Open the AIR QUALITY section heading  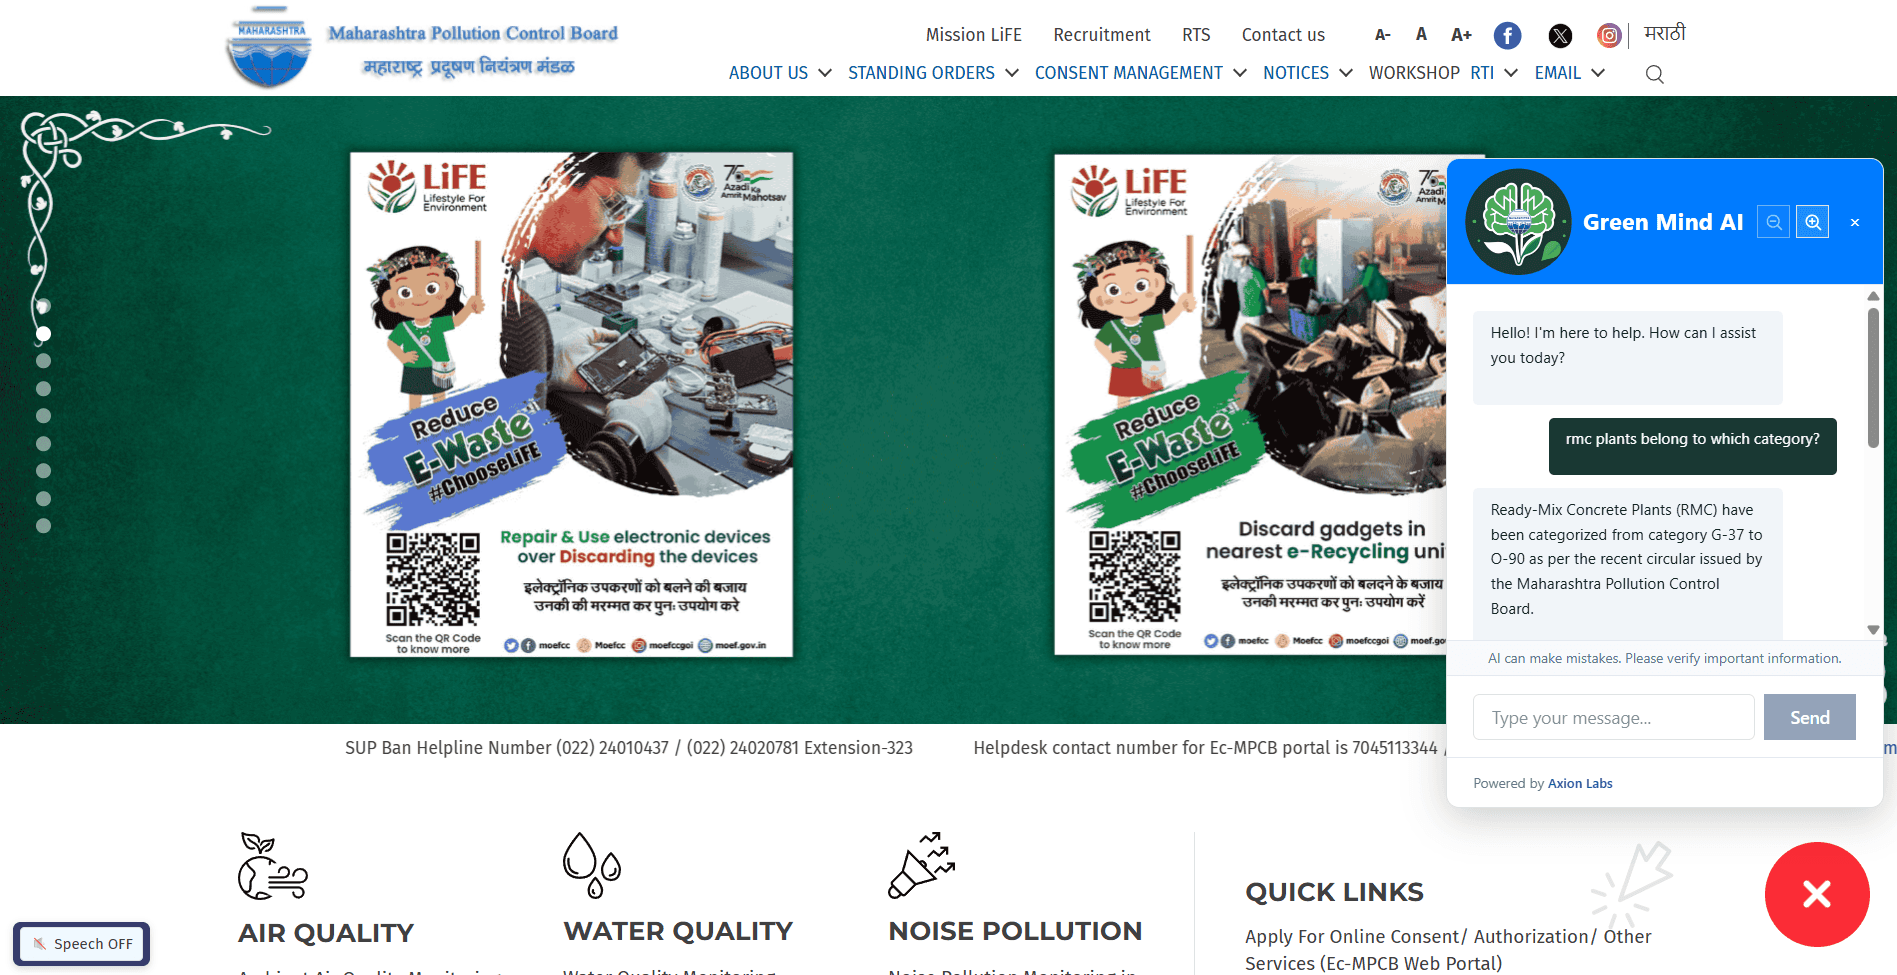[326, 933]
